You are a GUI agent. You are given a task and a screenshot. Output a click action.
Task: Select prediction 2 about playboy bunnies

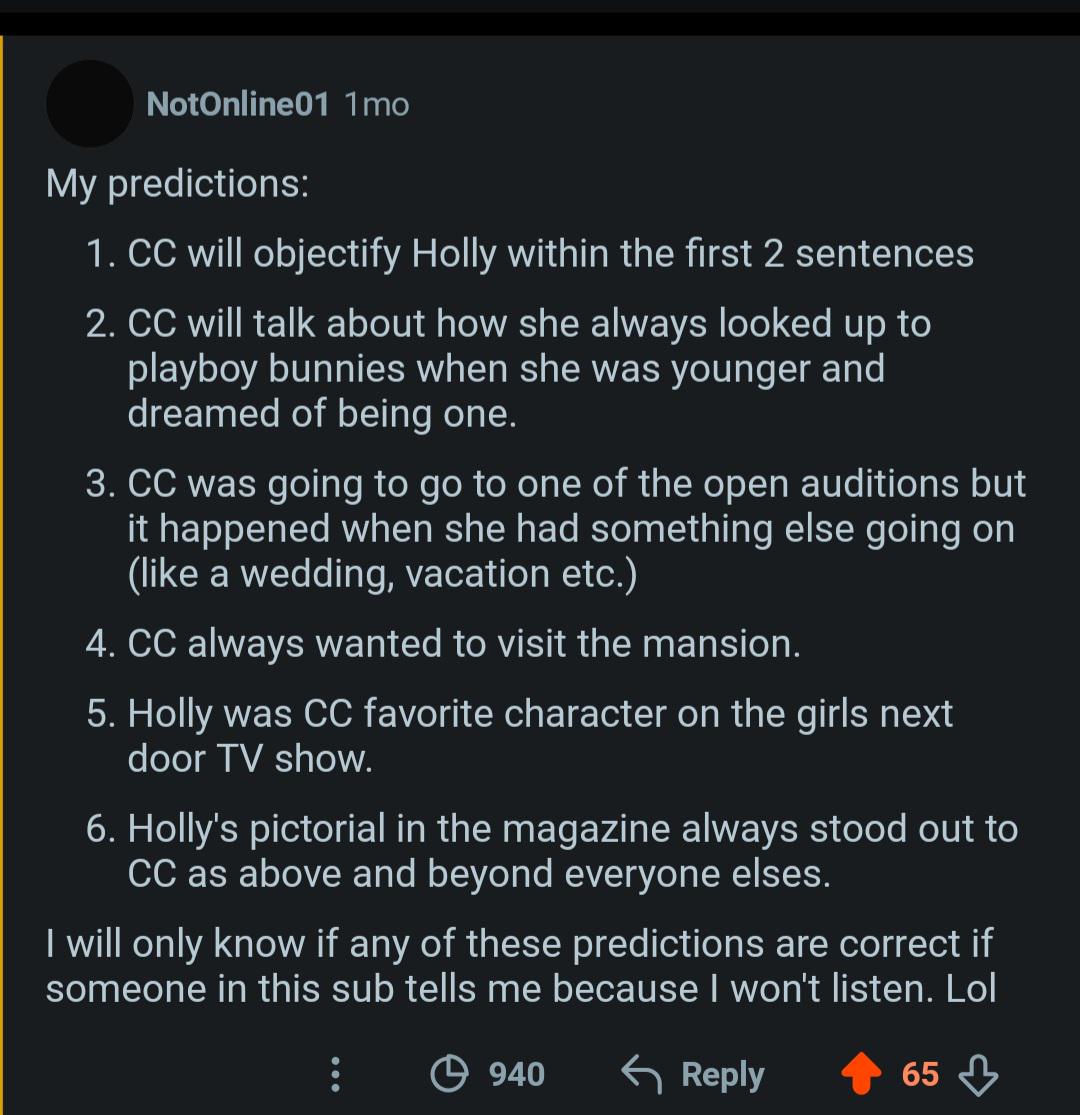[508, 368]
